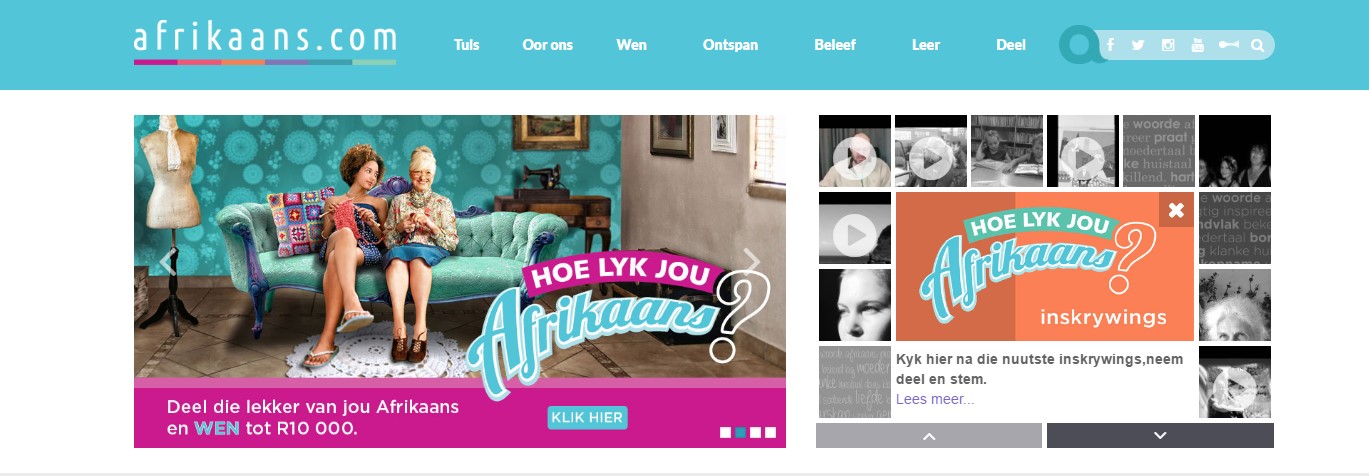Open the Facebook icon in the header
The width and height of the screenshot is (1369, 476).
pyautogui.click(x=1112, y=45)
